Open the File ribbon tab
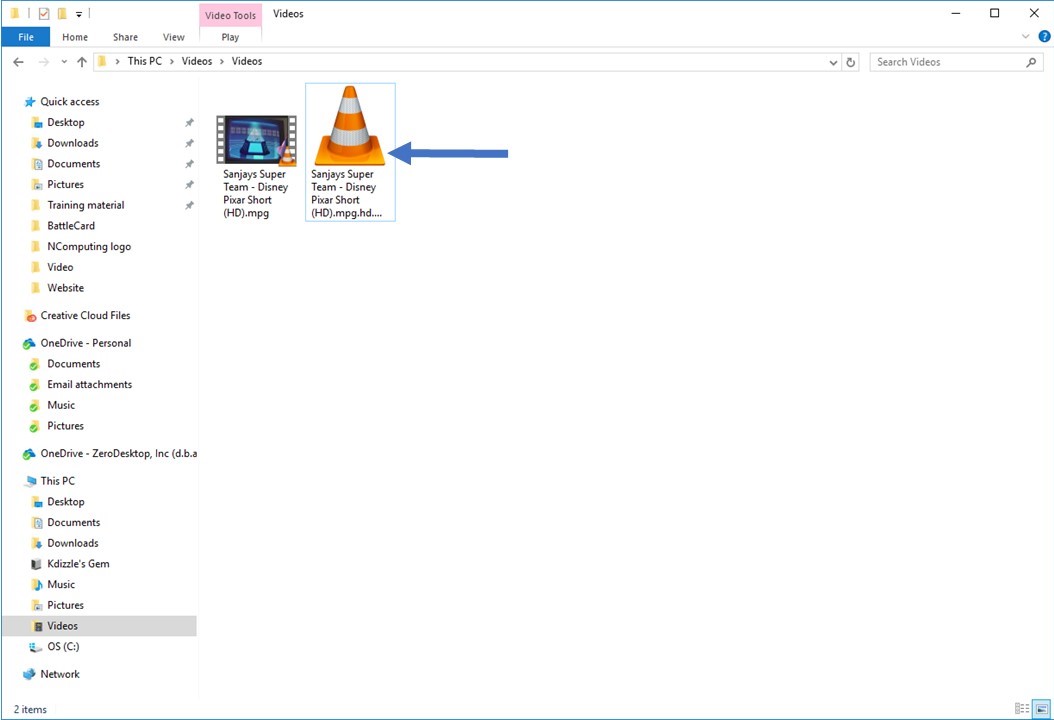Image resolution: width=1054 pixels, height=720 pixels. pos(26,37)
